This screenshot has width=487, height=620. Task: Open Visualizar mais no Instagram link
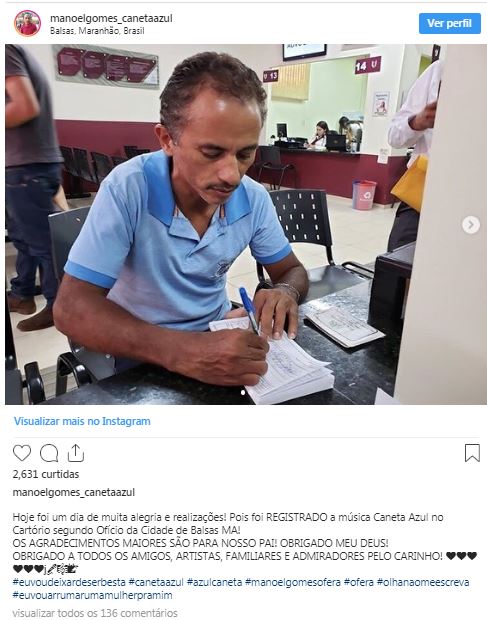pyautogui.click(x=82, y=421)
